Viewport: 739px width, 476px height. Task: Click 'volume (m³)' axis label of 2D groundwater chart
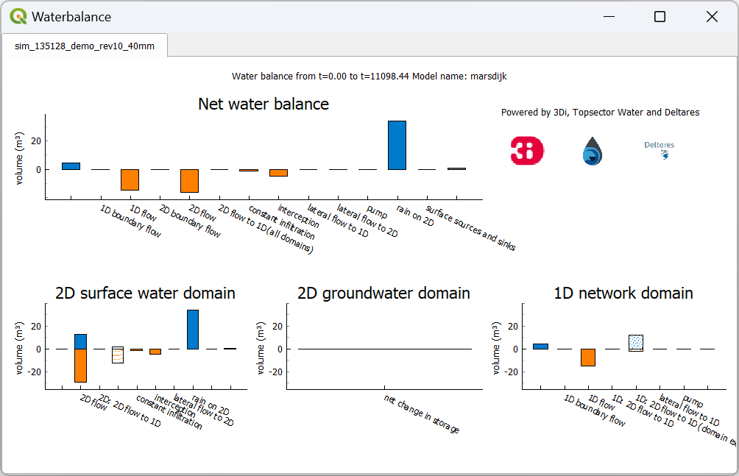pos(261,348)
